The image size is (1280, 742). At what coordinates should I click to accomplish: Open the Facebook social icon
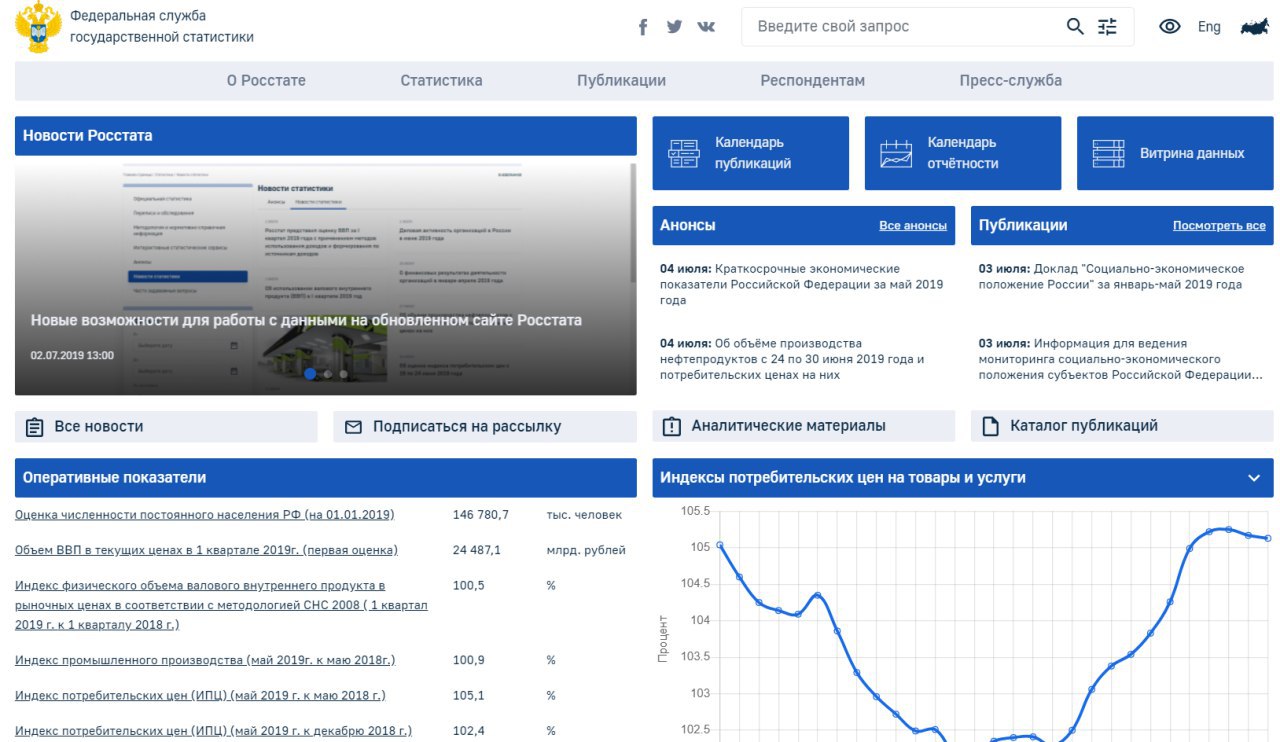click(643, 27)
